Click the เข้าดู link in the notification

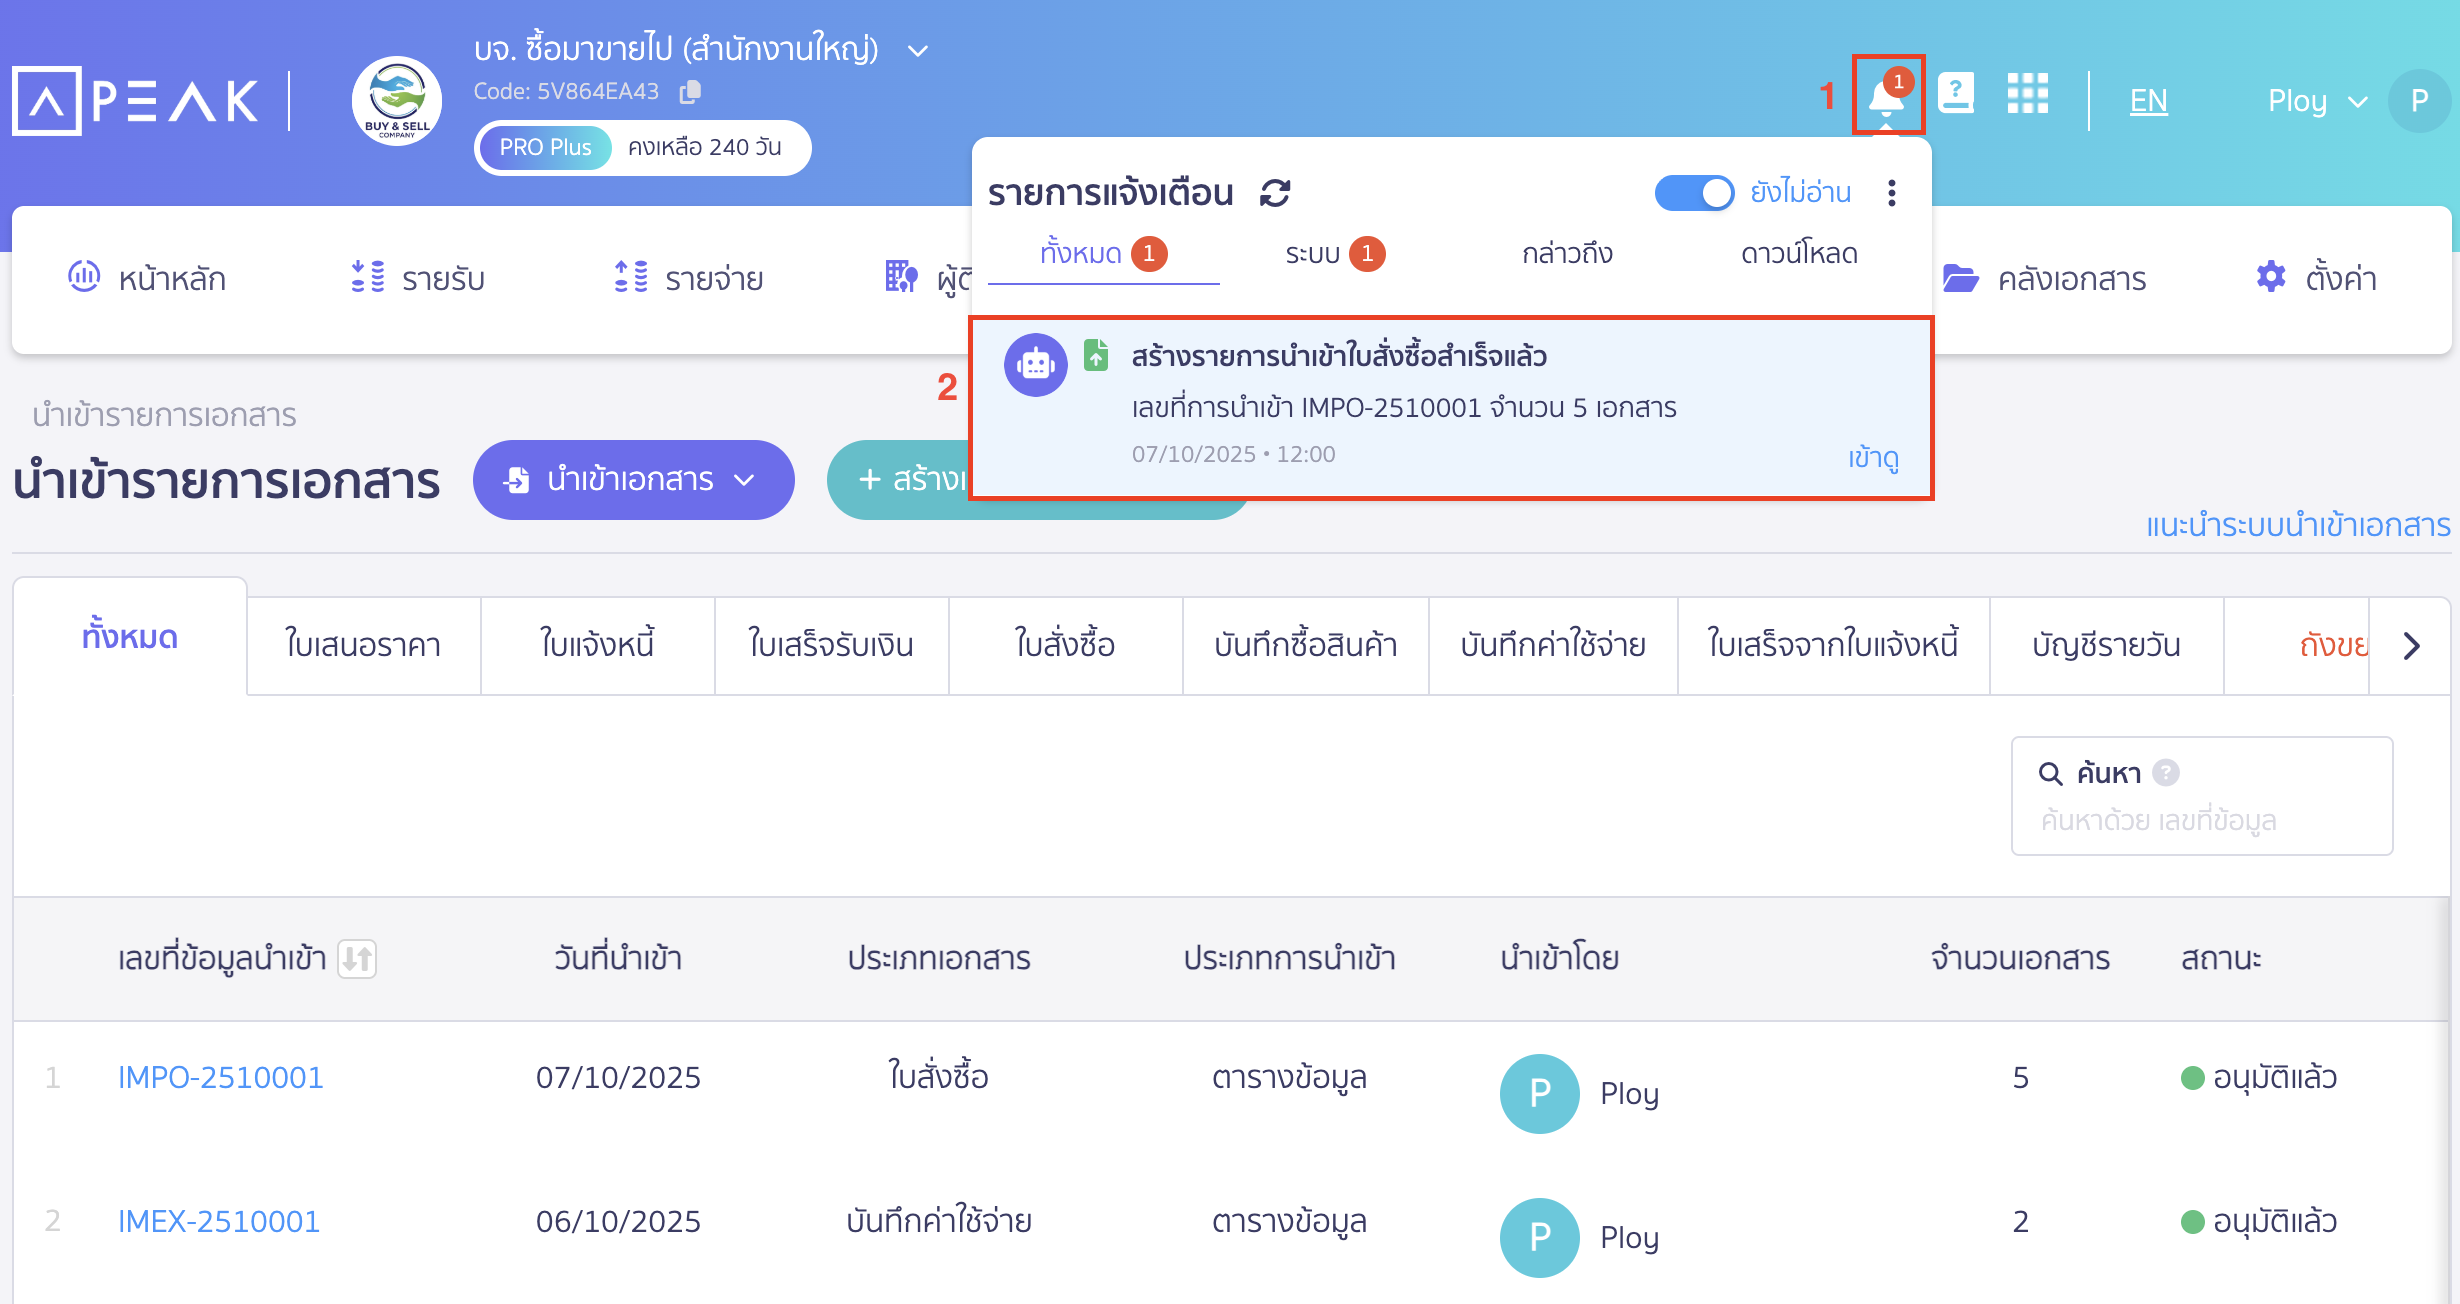tap(1874, 459)
